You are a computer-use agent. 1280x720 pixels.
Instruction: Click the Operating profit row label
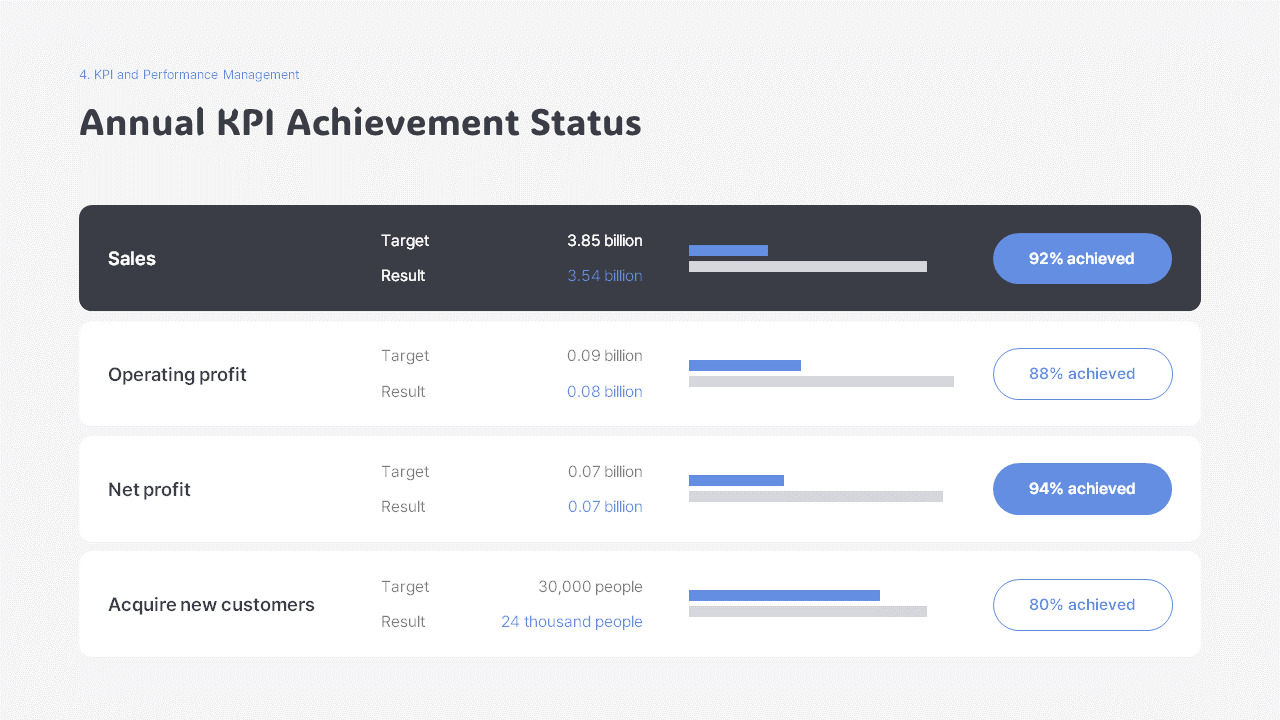tap(177, 375)
